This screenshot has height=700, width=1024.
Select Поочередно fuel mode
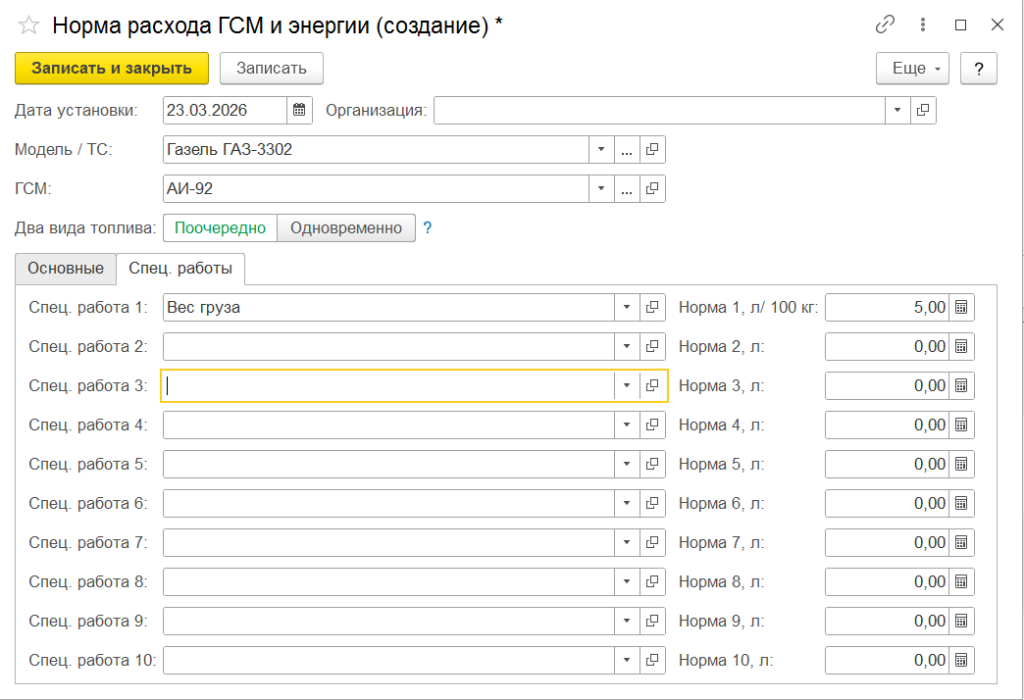[220, 228]
